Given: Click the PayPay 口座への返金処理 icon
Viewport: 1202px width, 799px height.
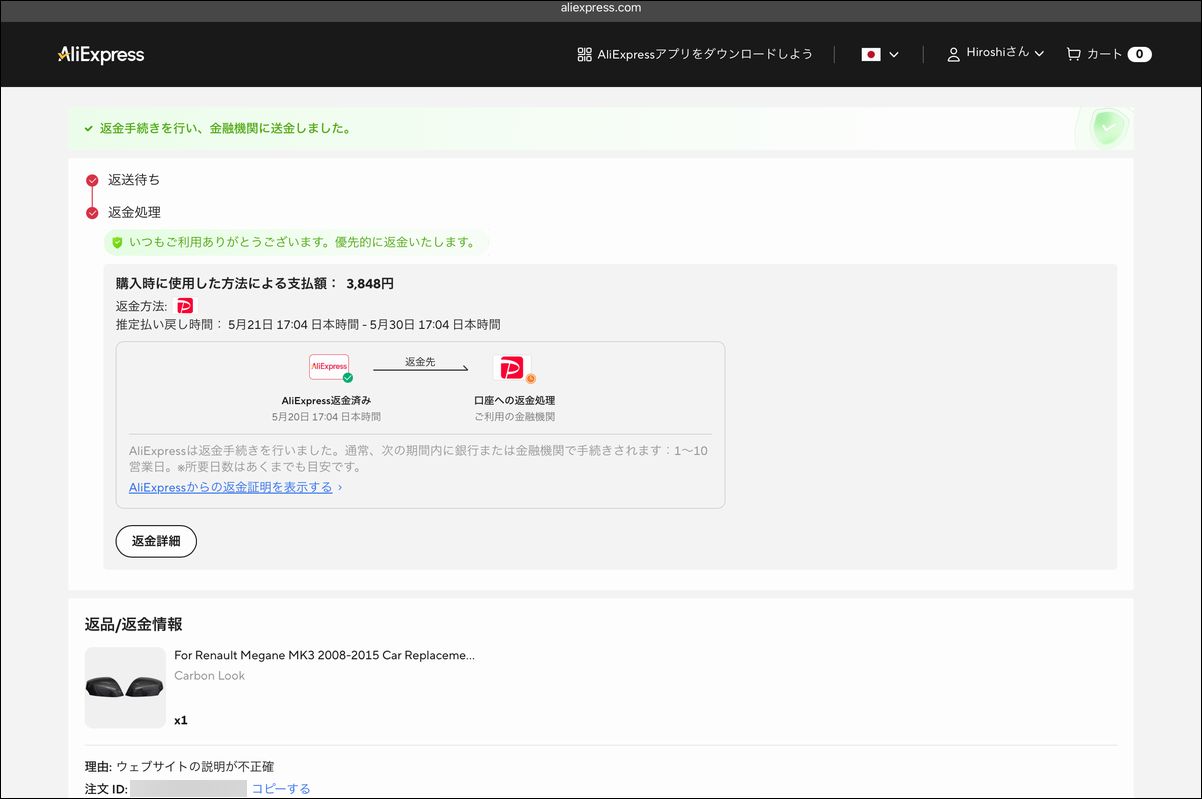Looking at the screenshot, I should (512, 368).
